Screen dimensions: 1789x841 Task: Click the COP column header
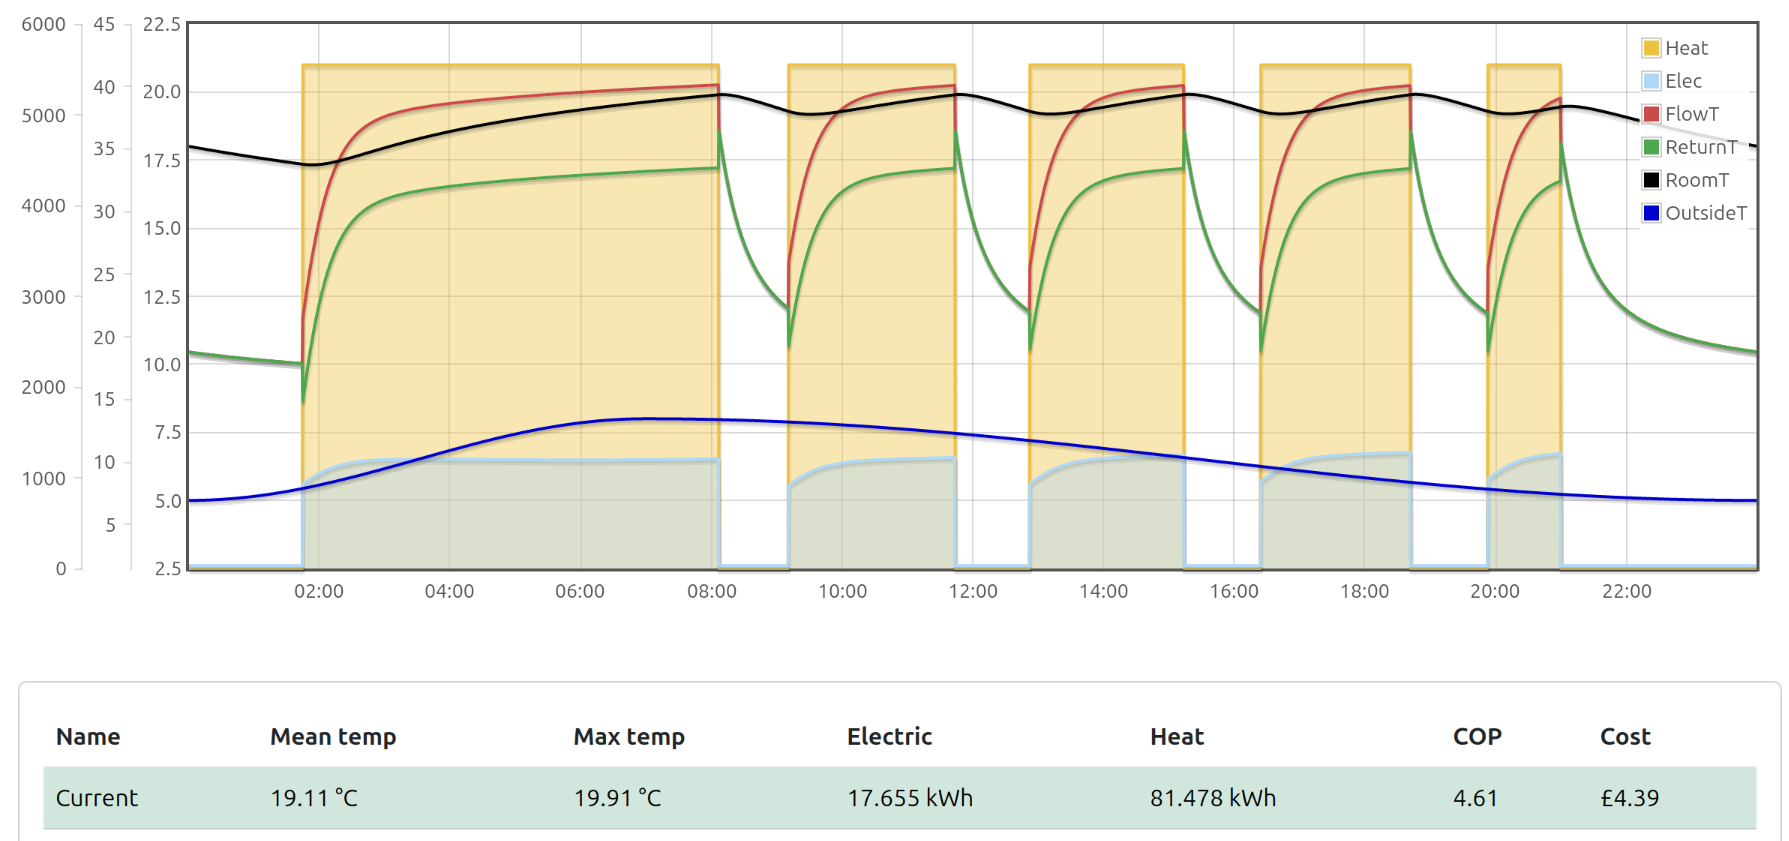click(x=1477, y=737)
